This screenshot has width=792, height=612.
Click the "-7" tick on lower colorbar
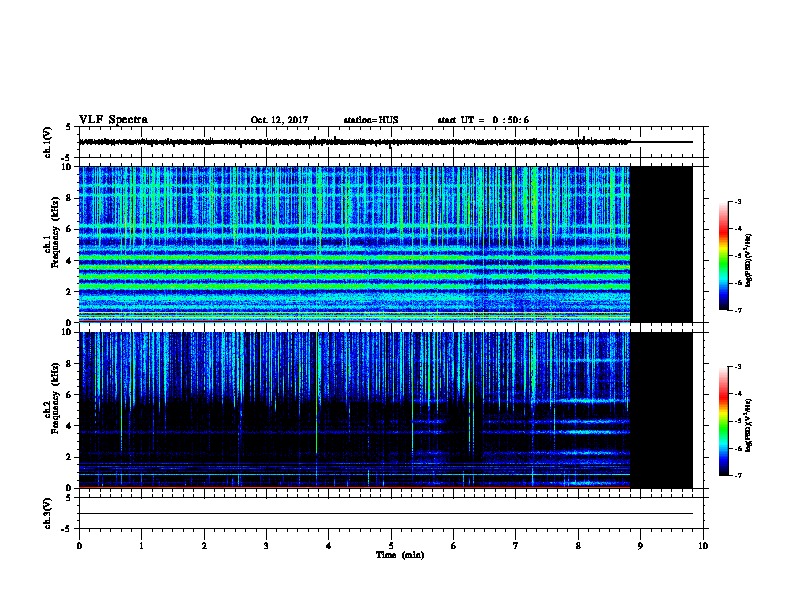point(737,476)
